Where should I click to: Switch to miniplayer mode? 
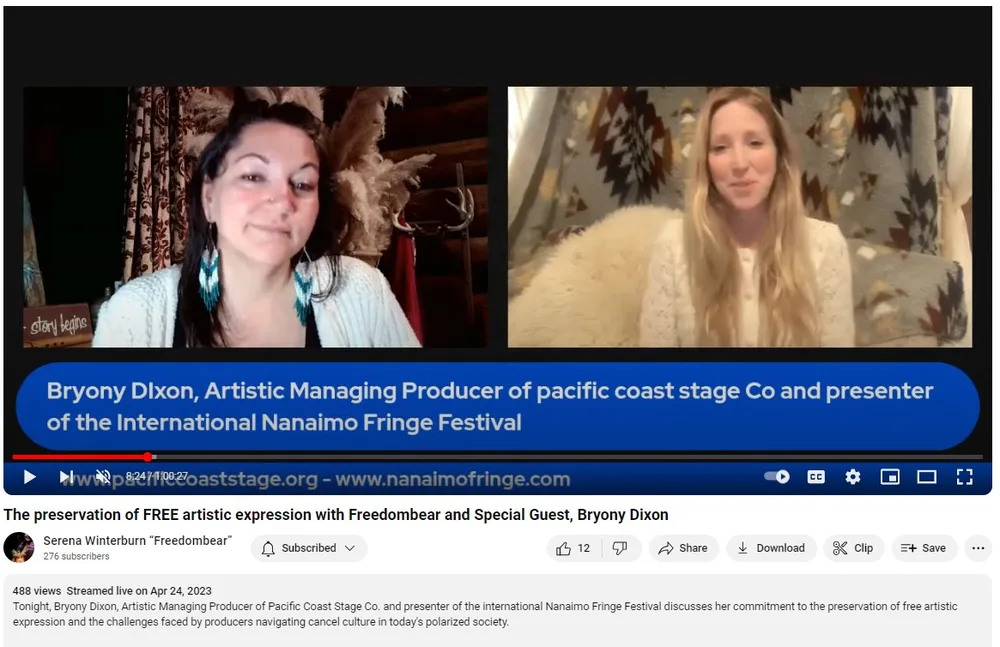click(x=890, y=477)
